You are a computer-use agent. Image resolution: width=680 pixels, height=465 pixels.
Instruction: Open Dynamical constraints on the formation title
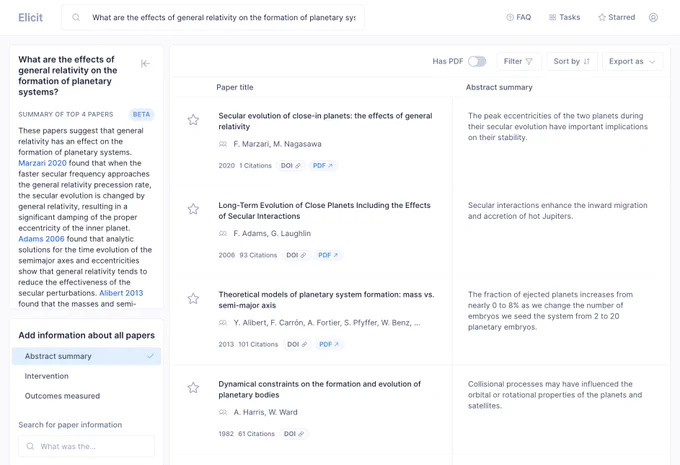click(320, 390)
